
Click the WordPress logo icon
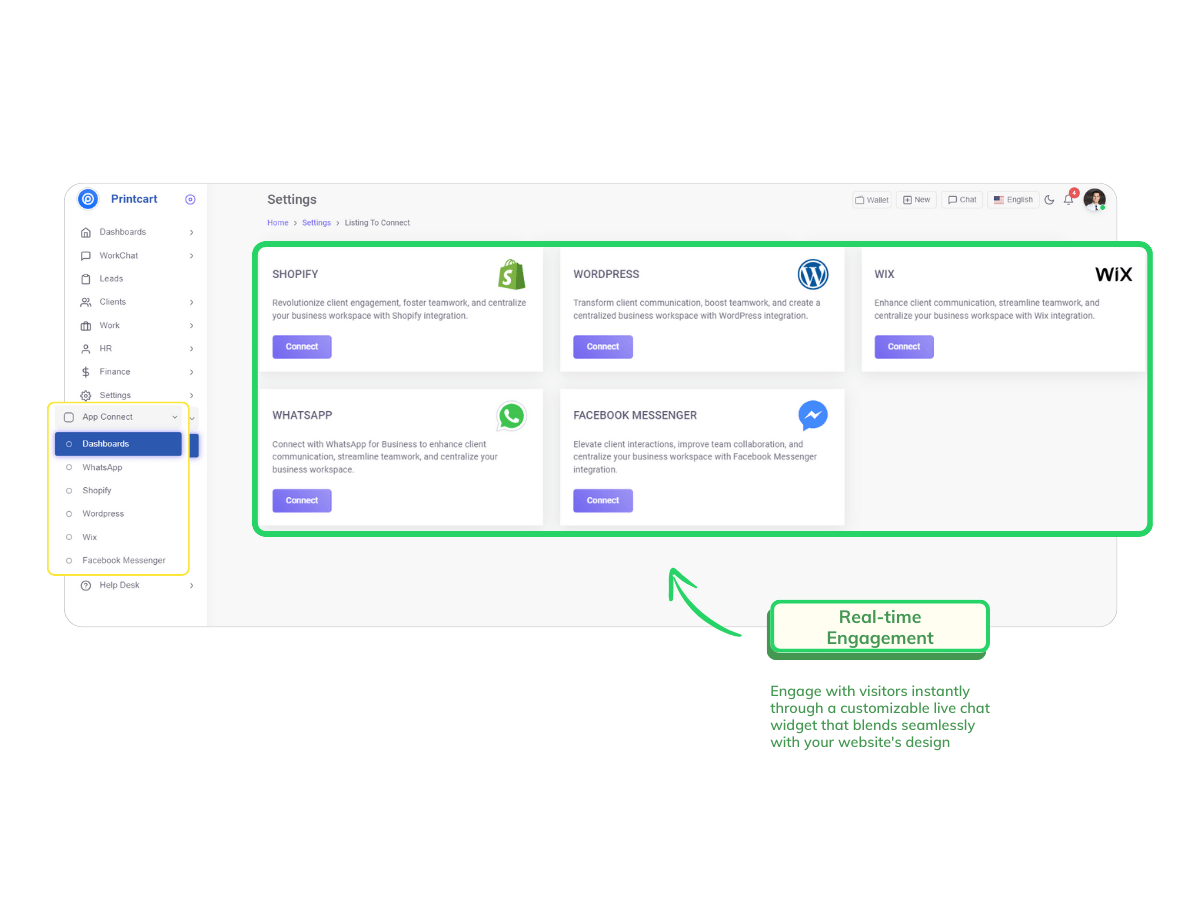[x=813, y=274]
